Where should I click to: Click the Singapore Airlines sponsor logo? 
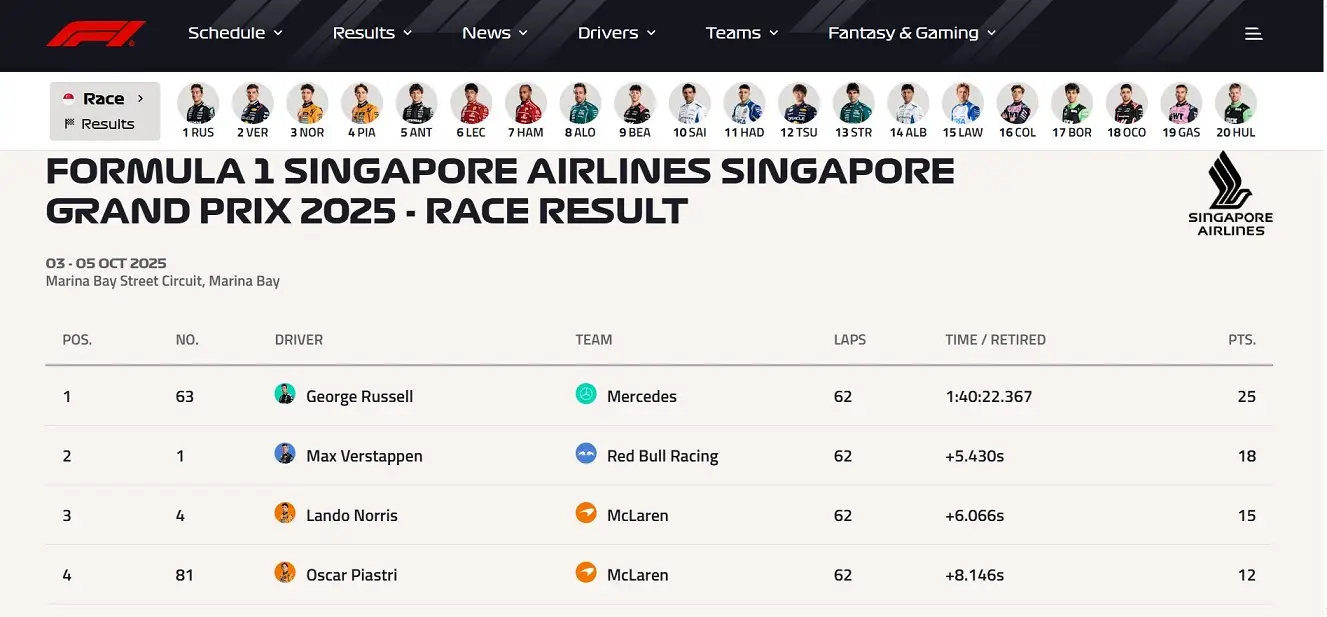(x=1230, y=194)
